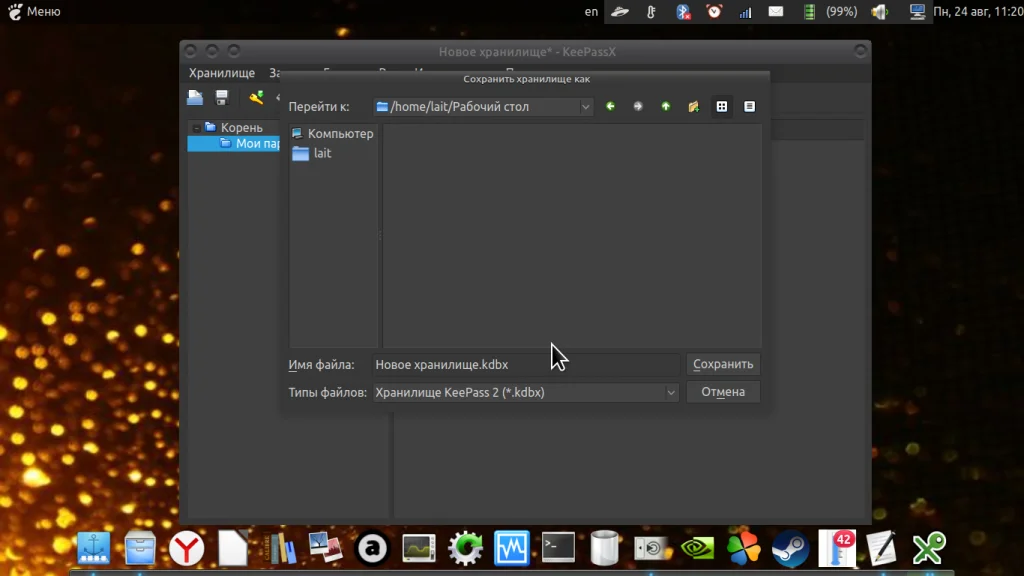Go forward with the grey right arrow
Image resolution: width=1024 pixels, height=576 pixels.
click(x=638, y=106)
